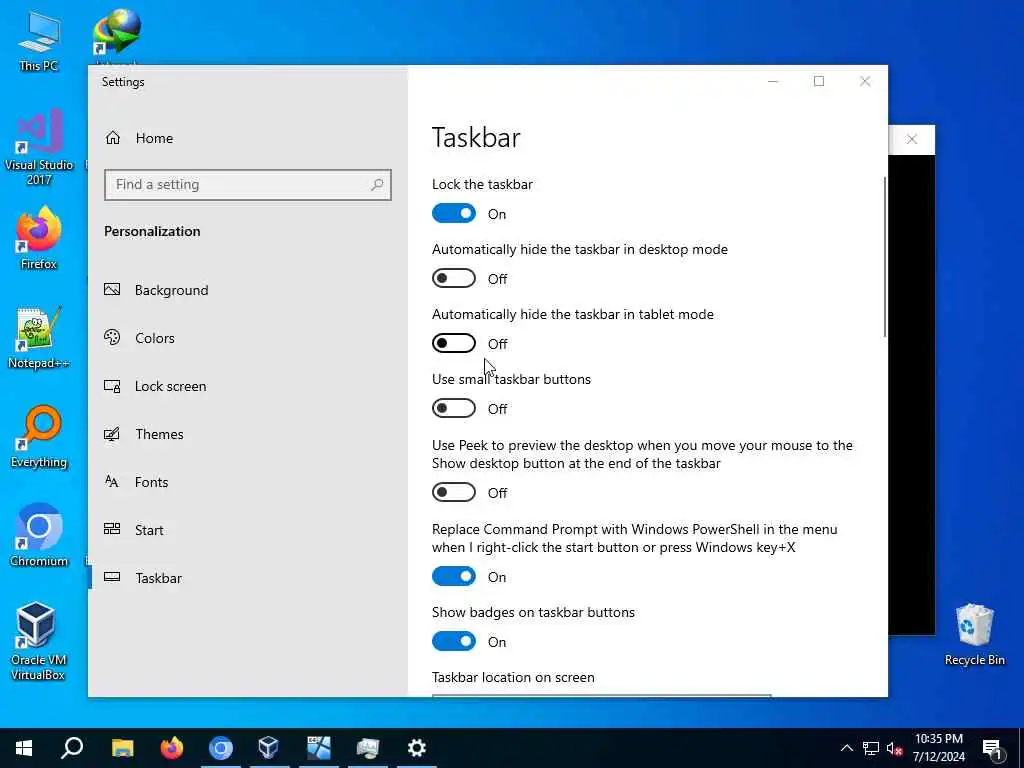Open the Colors personalization page

click(x=248, y=338)
